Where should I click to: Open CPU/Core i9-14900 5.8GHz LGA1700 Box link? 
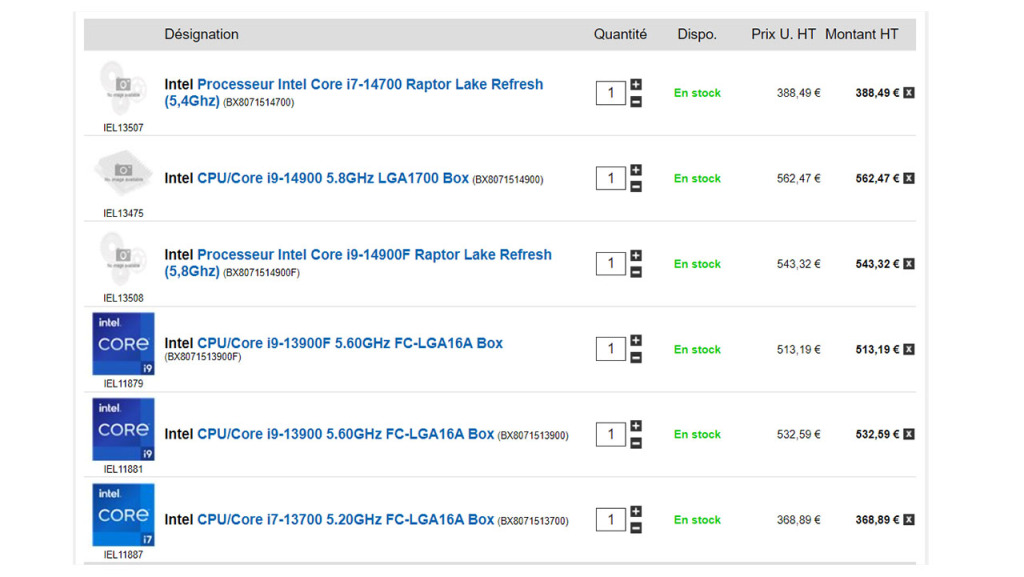(x=333, y=178)
